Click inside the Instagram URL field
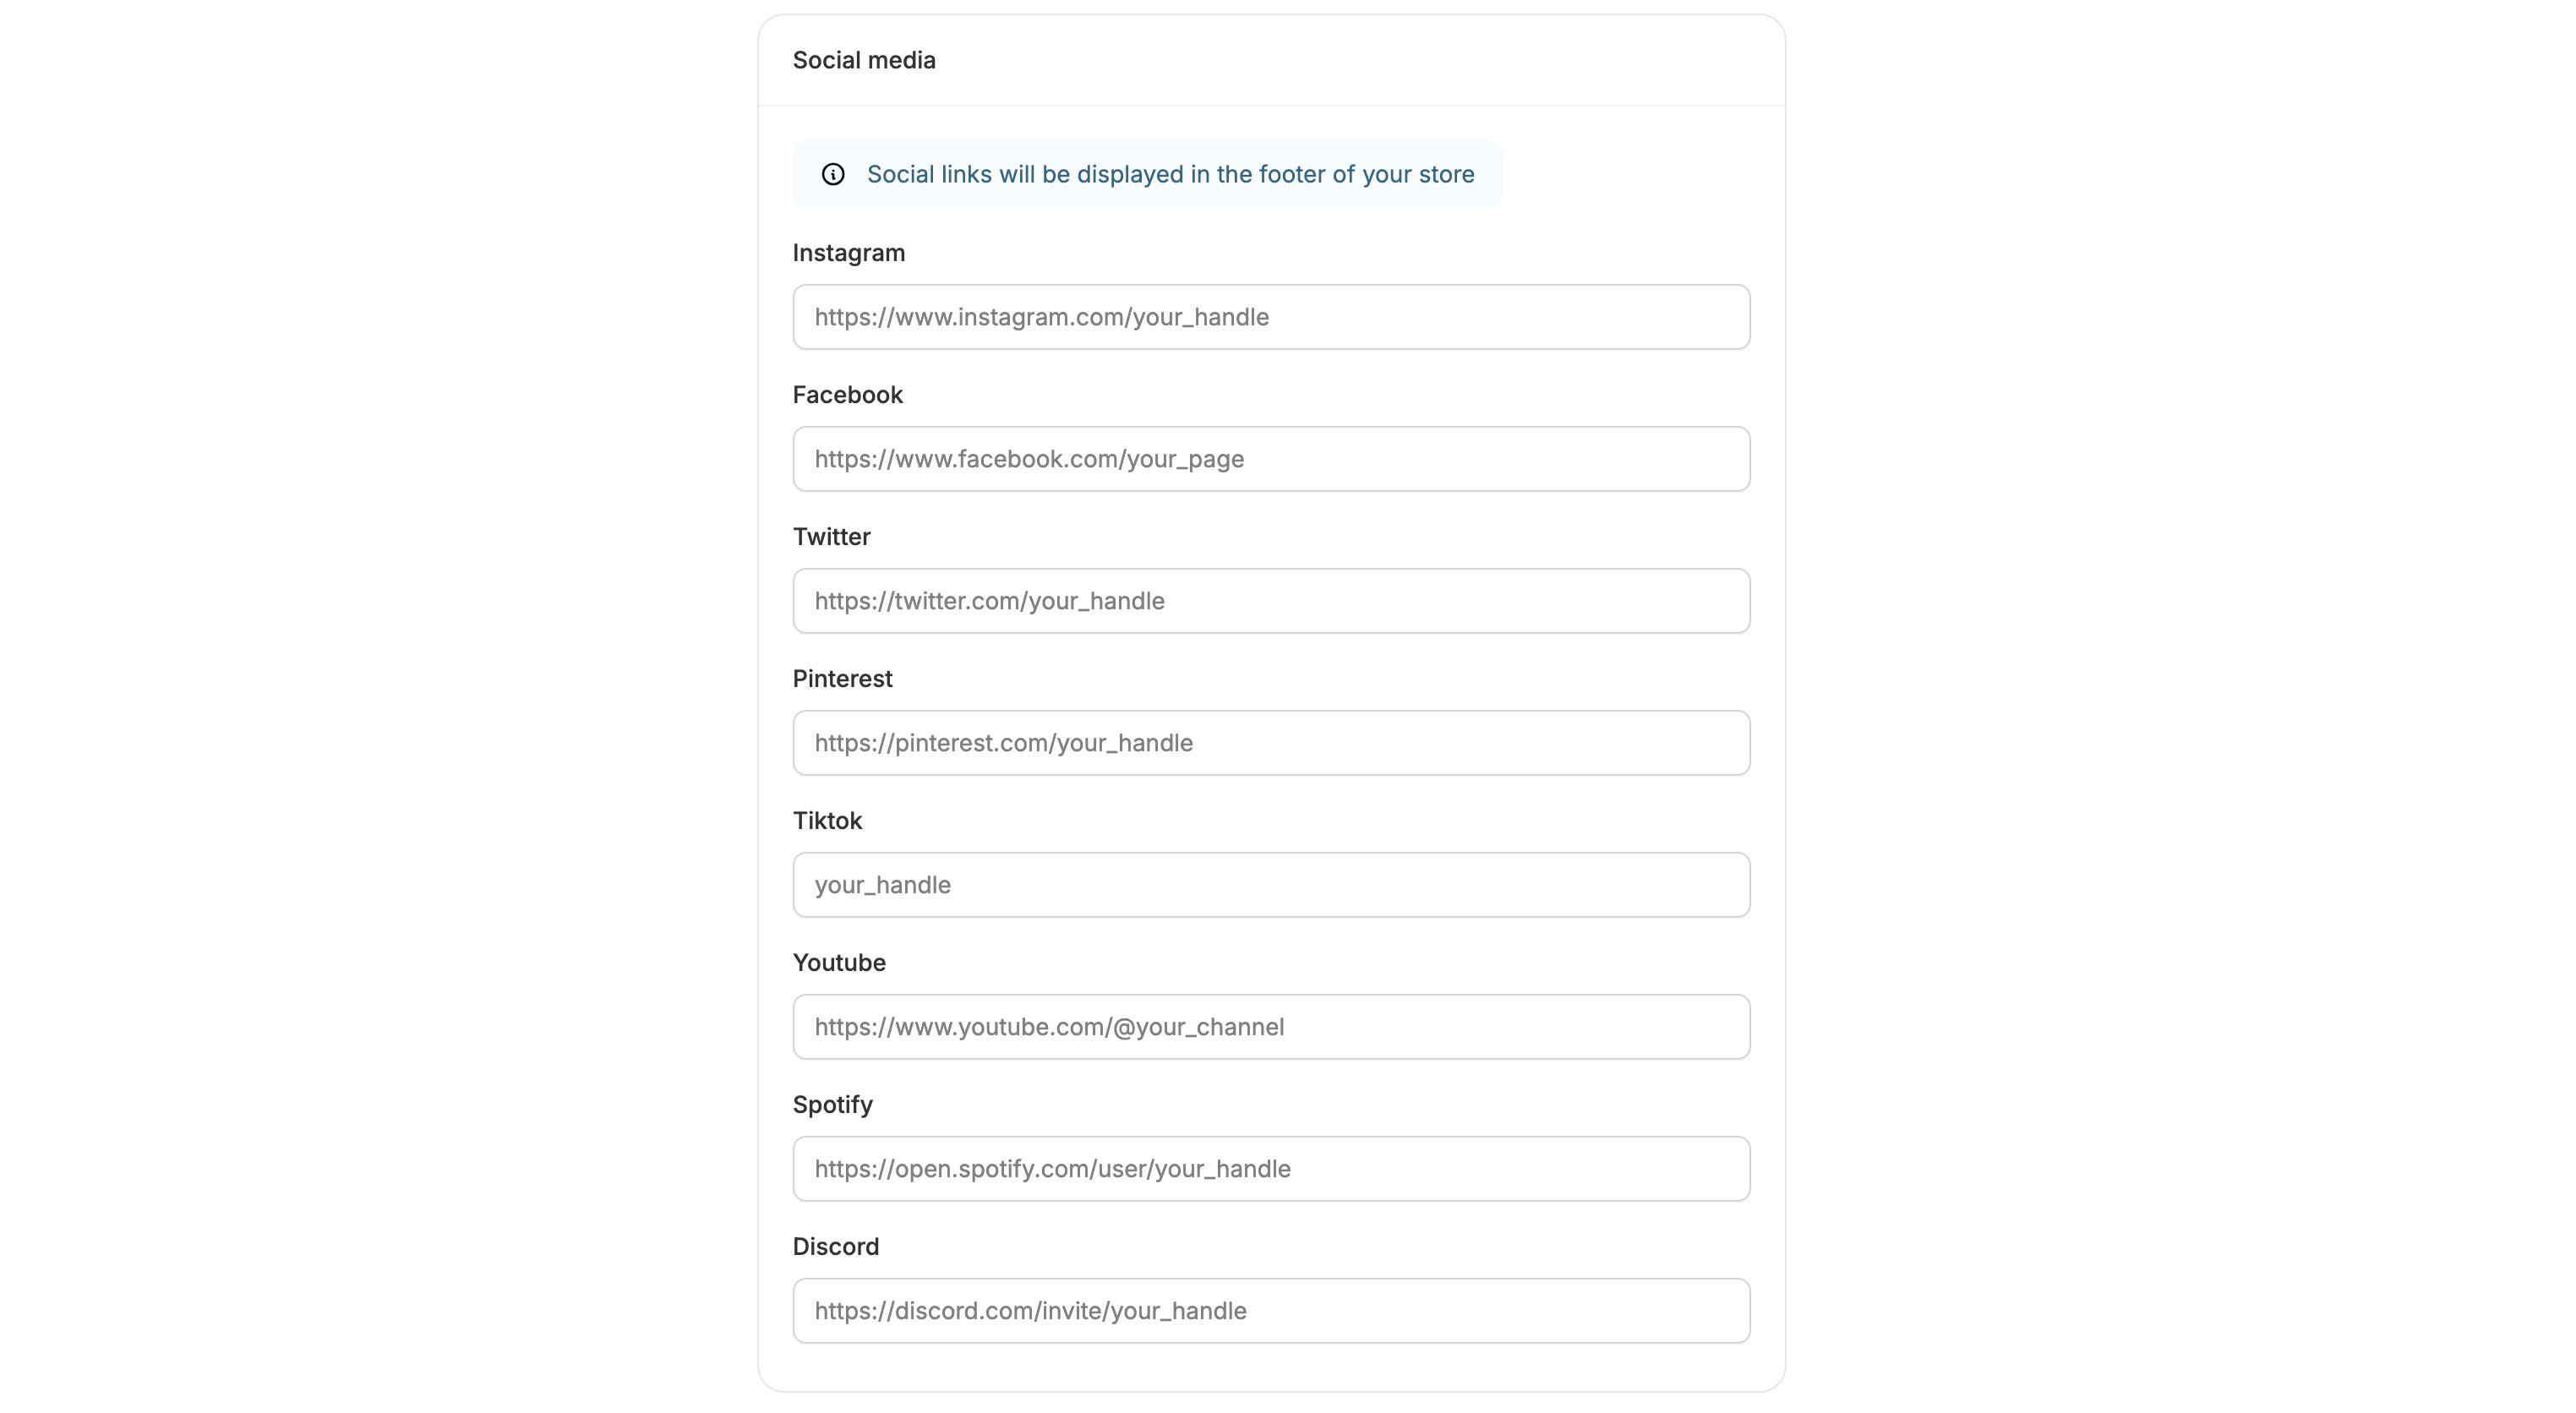 [x=1270, y=317]
